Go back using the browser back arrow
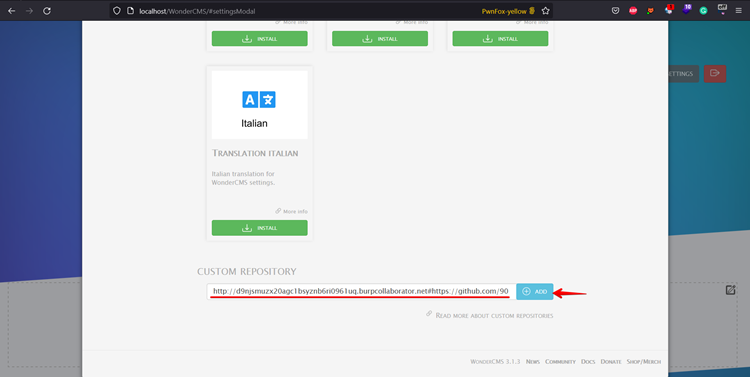The image size is (750, 377). pos(11,11)
